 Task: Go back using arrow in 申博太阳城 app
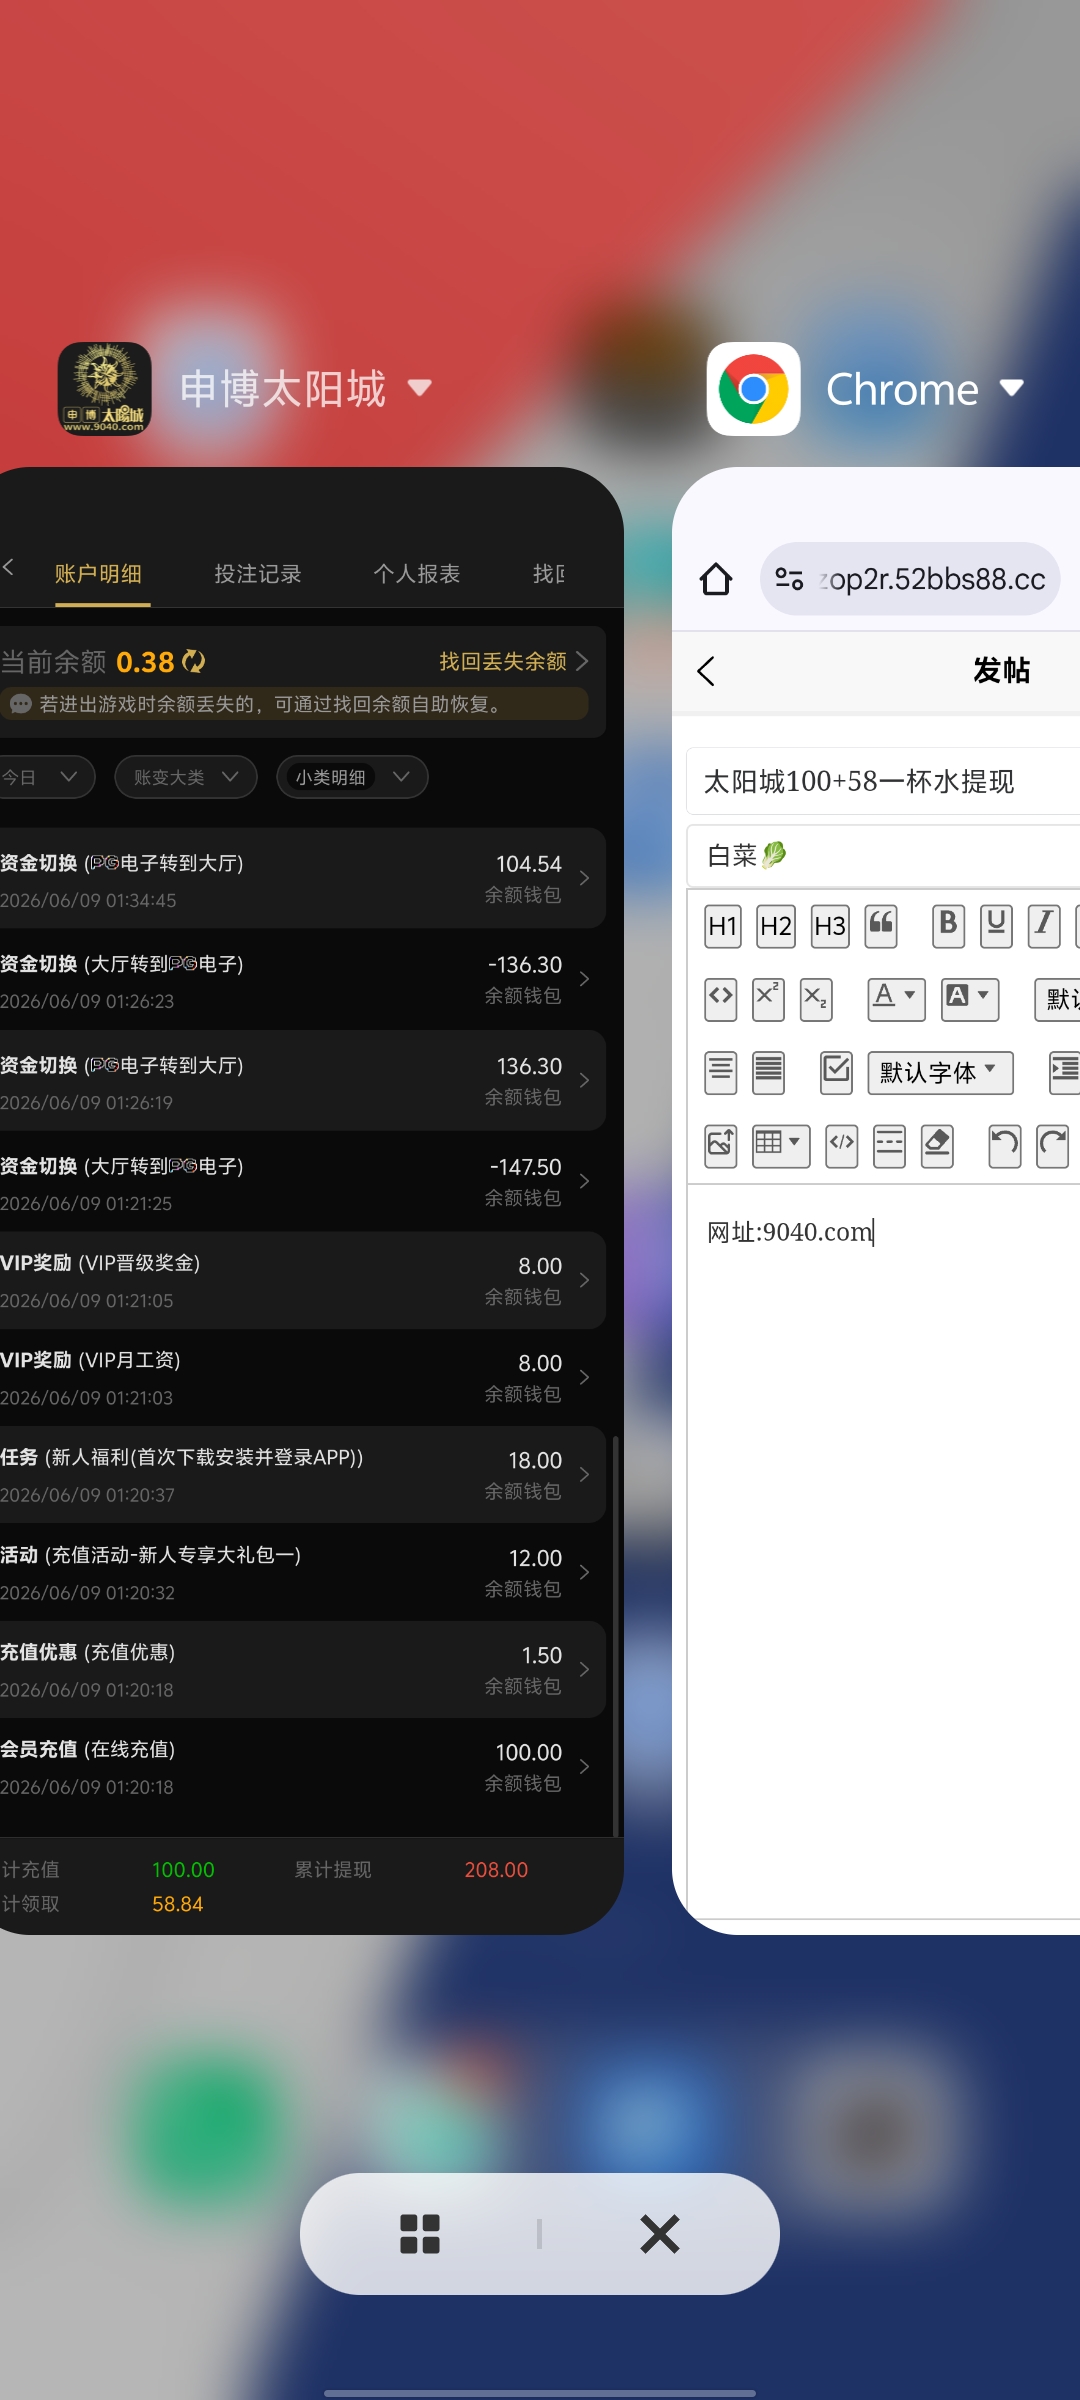(8, 567)
